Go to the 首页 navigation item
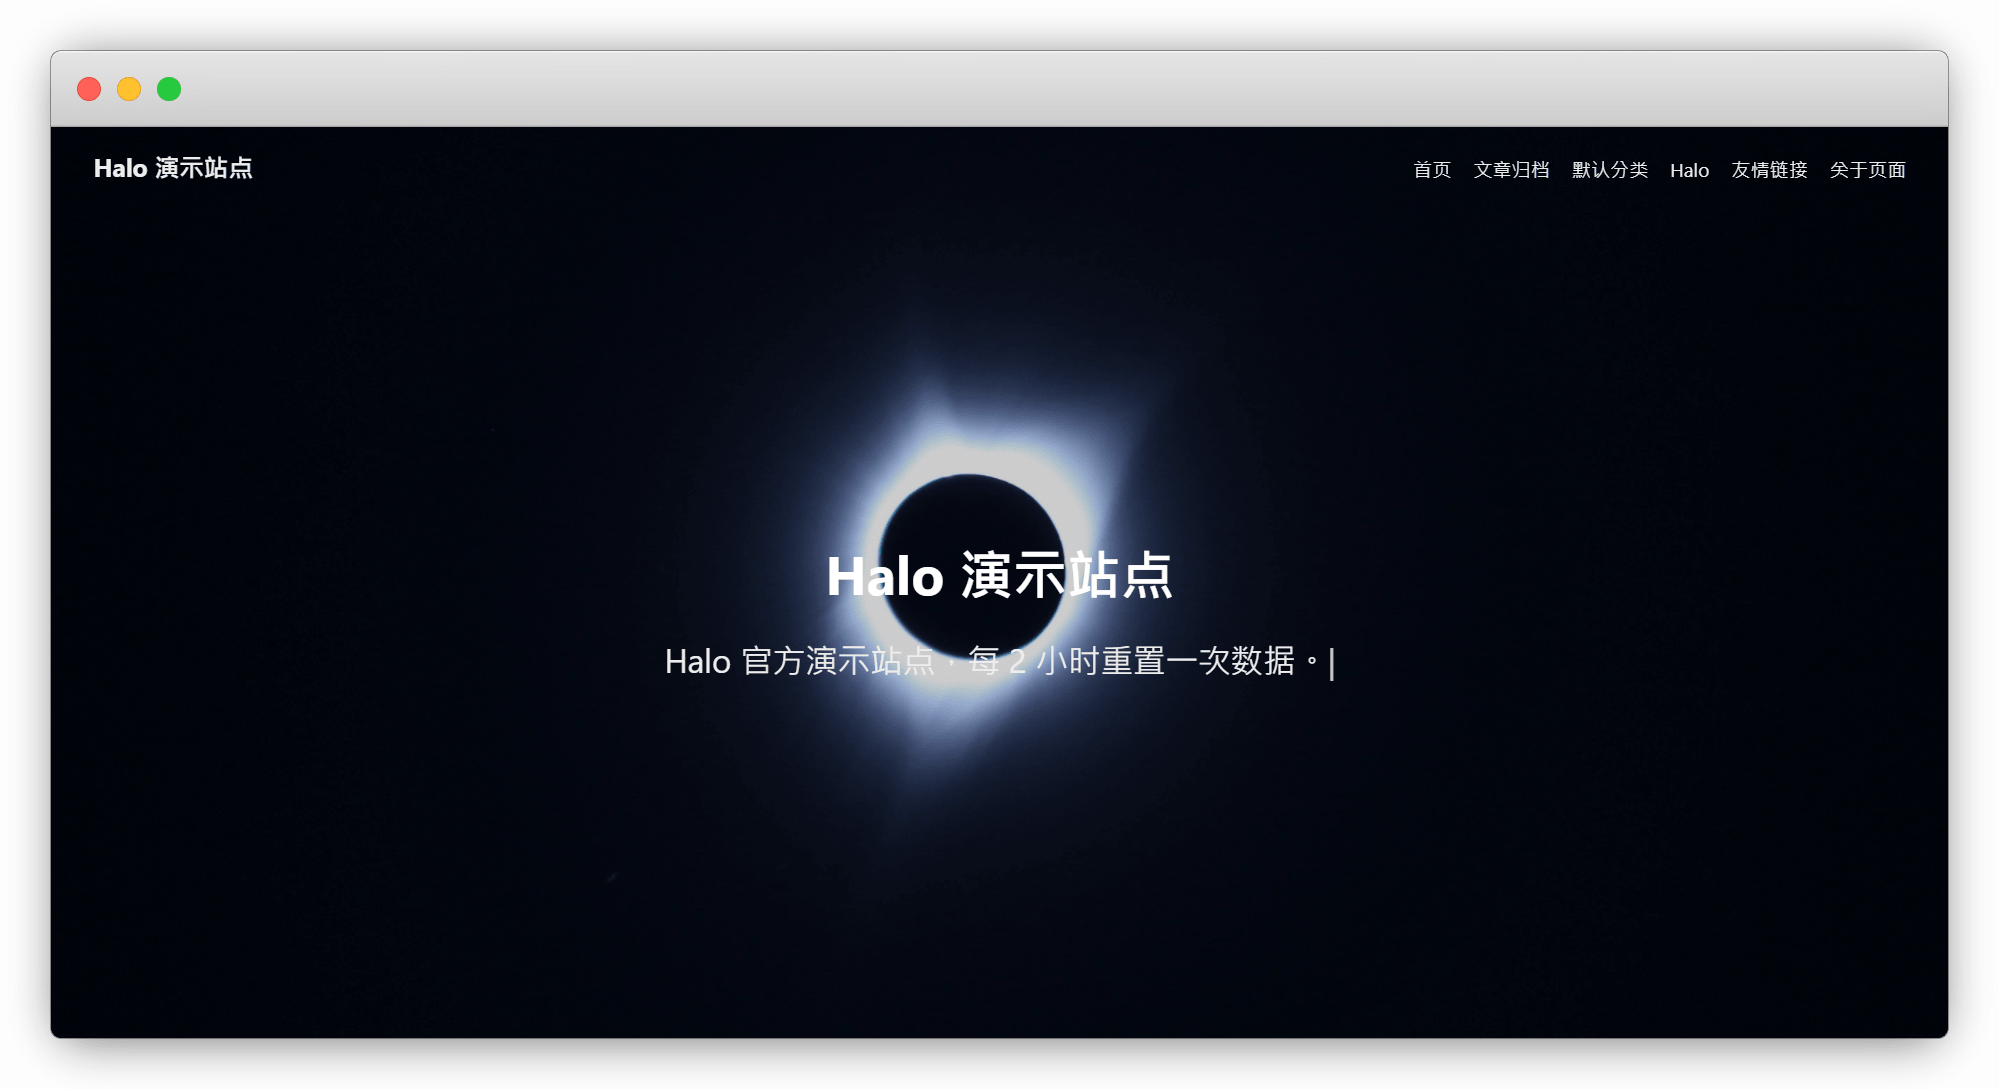The image size is (1999, 1089). click(1431, 170)
